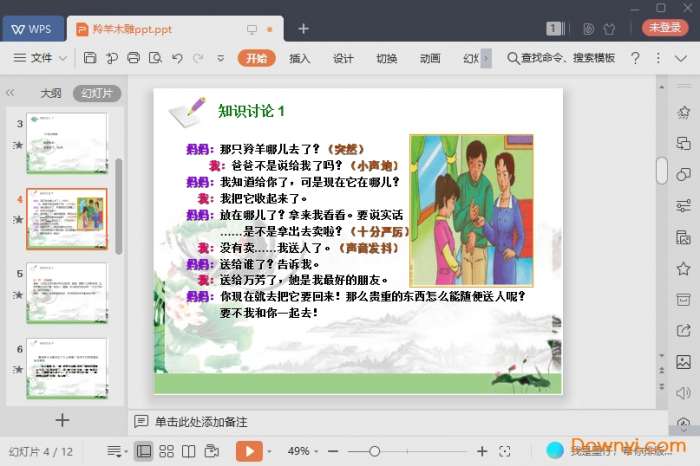Expand quick access toolbar customize arrow

coord(220,58)
